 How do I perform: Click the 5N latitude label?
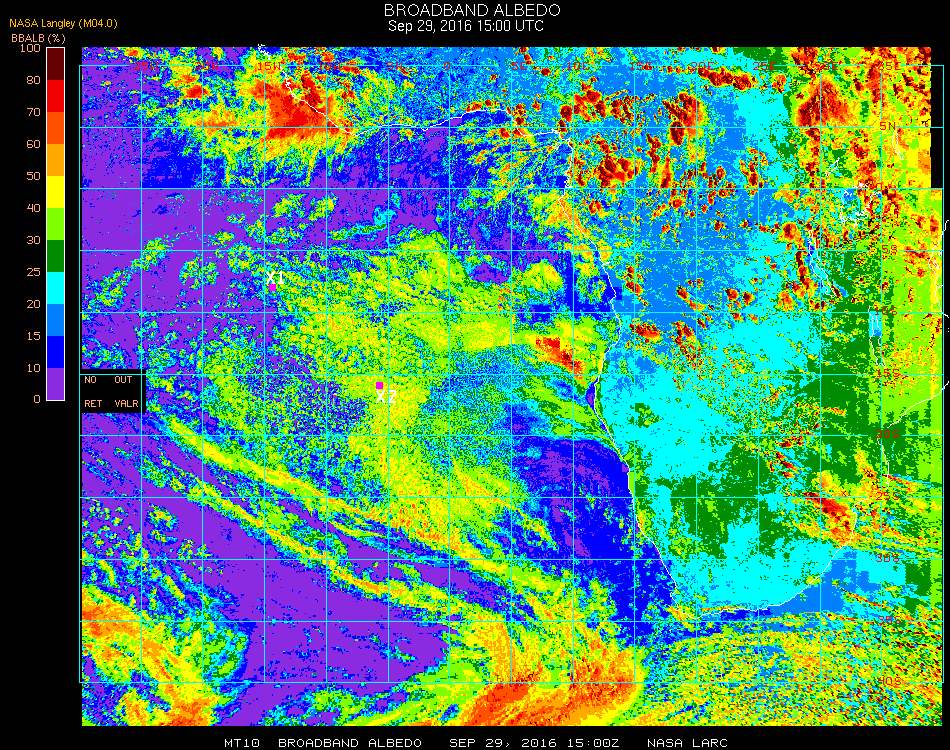coord(888,126)
